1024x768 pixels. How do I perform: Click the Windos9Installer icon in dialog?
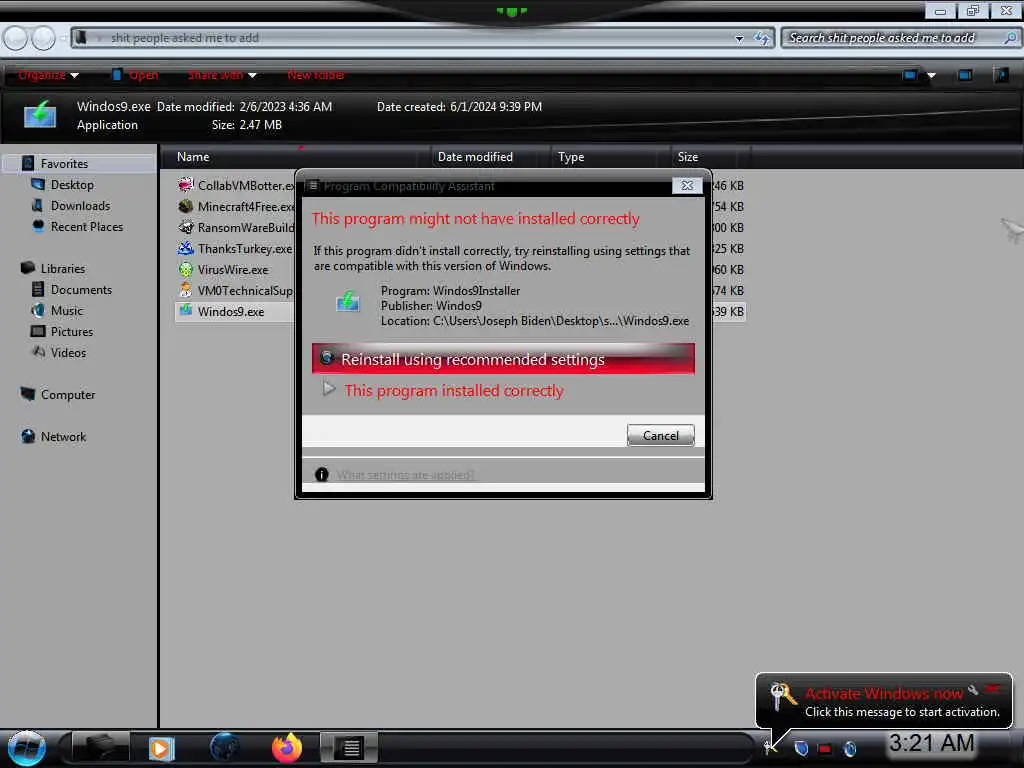348,302
